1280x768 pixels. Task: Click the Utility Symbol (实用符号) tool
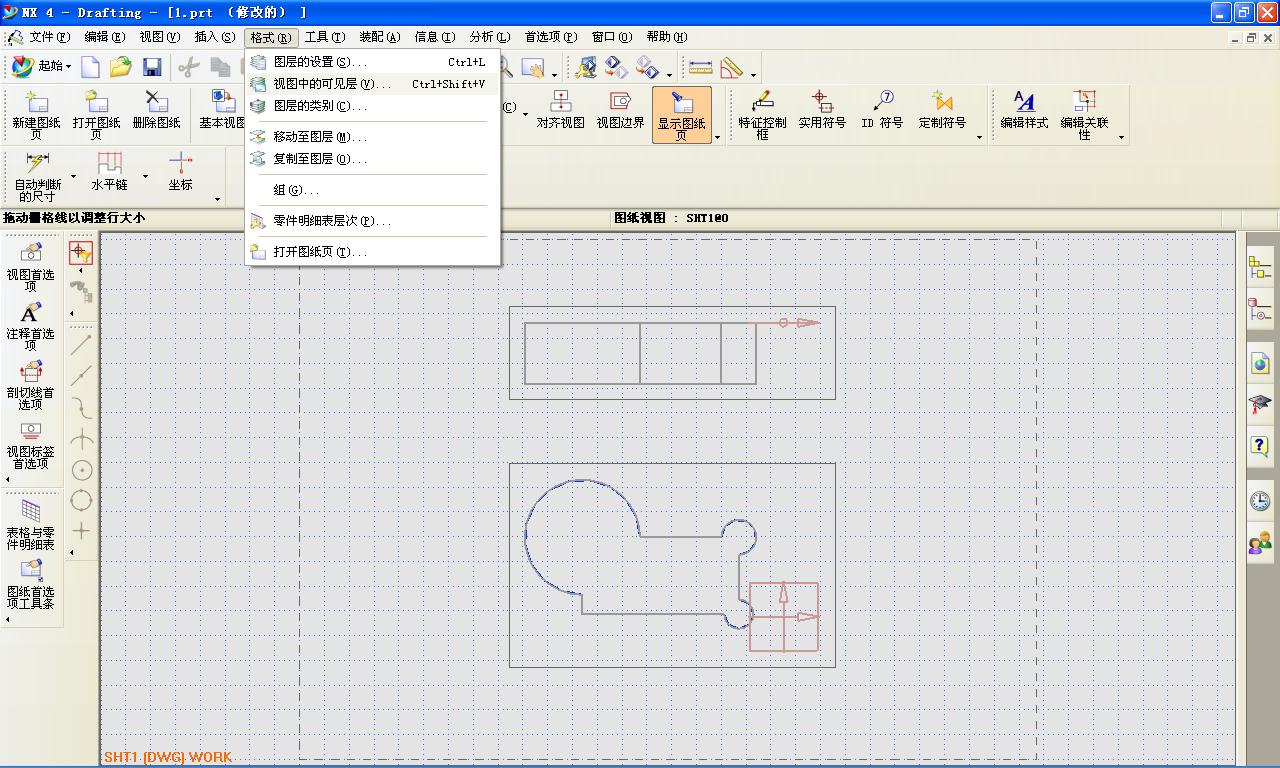(822, 110)
